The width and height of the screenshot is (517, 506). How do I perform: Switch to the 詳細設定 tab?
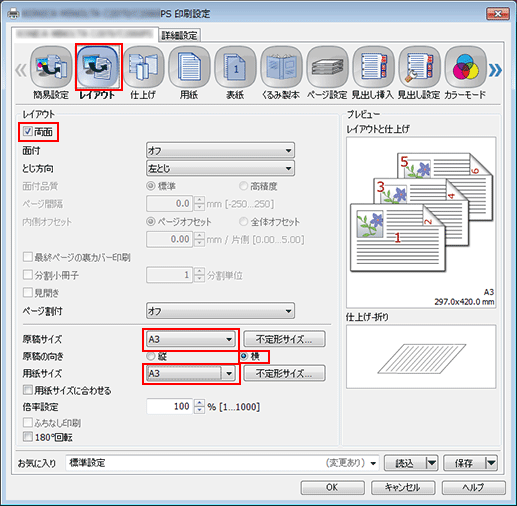(179, 35)
